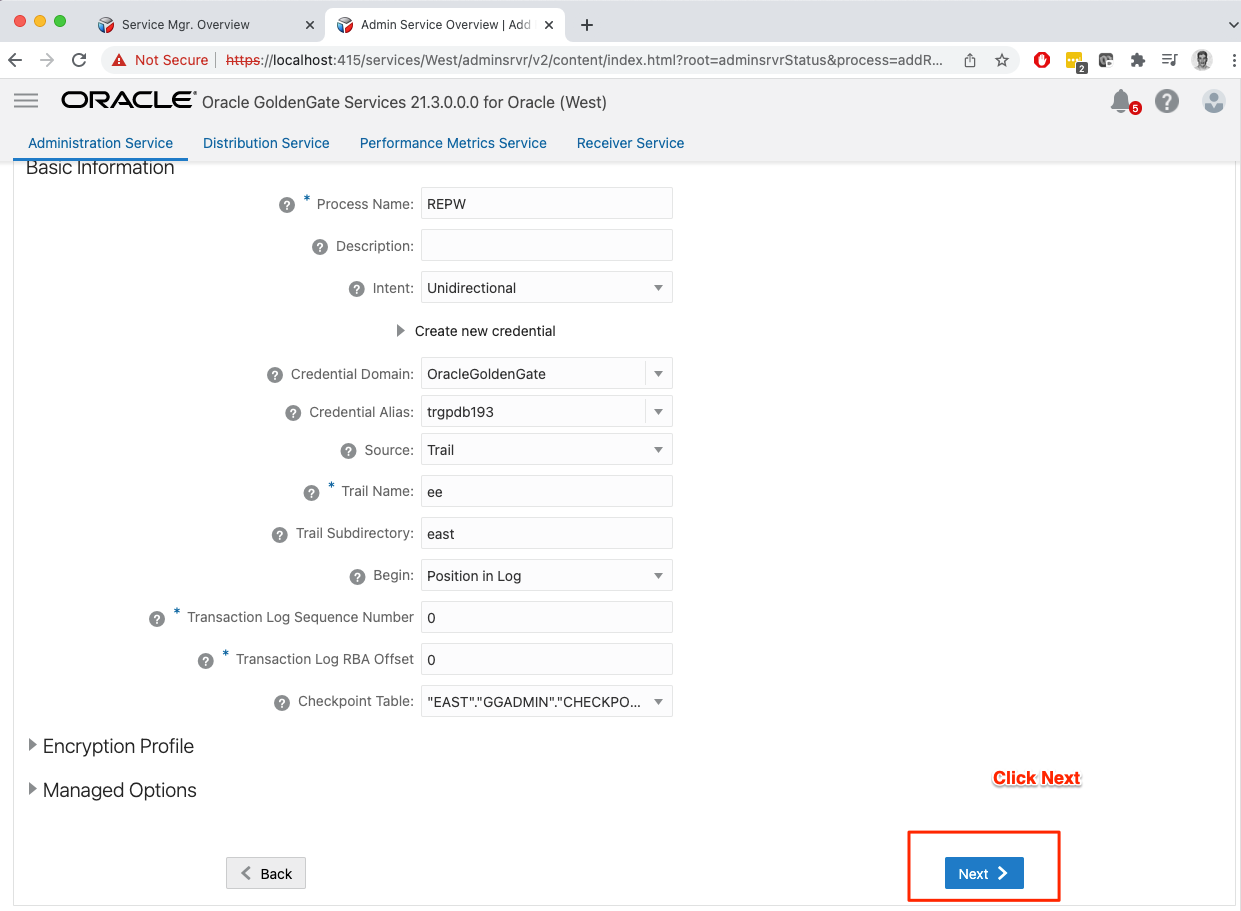The image size is (1241, 911).
Task: Open the browser extensions puzzle icon
Action: (x=1137, y=60)
